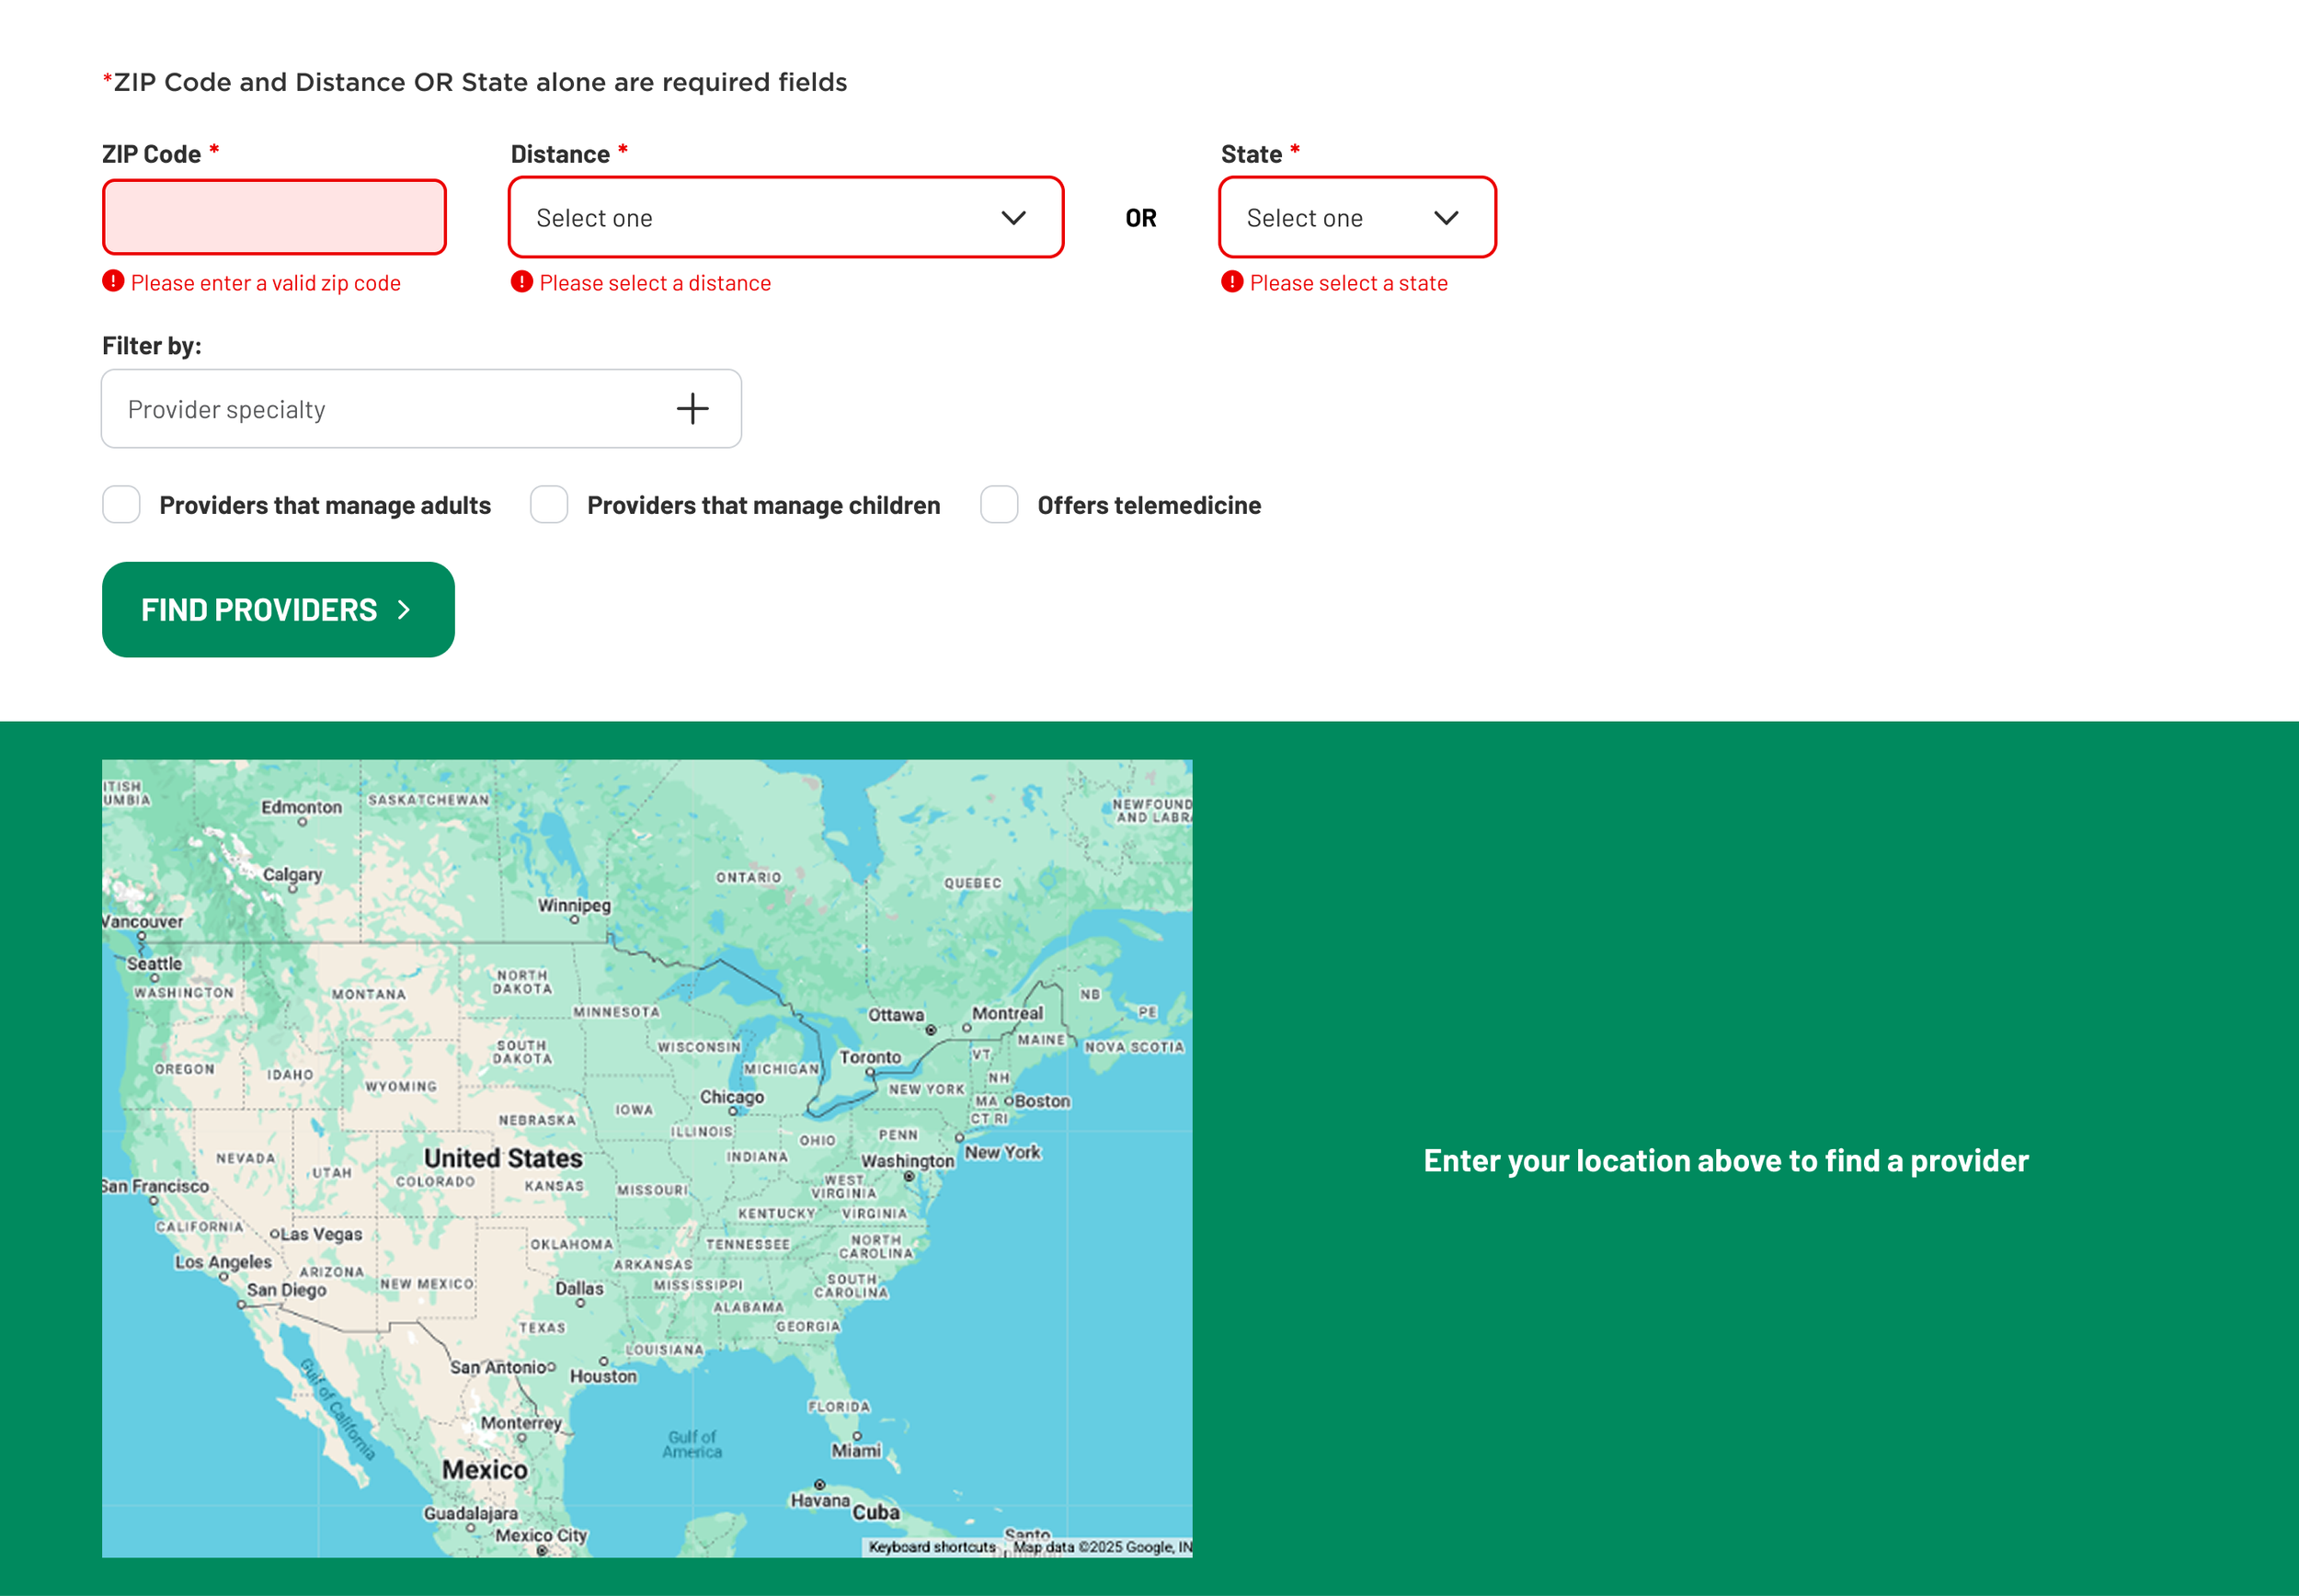Click the Find Providers button
2299x1596 pixels.
pyautogui.click(x=278, y=609)
